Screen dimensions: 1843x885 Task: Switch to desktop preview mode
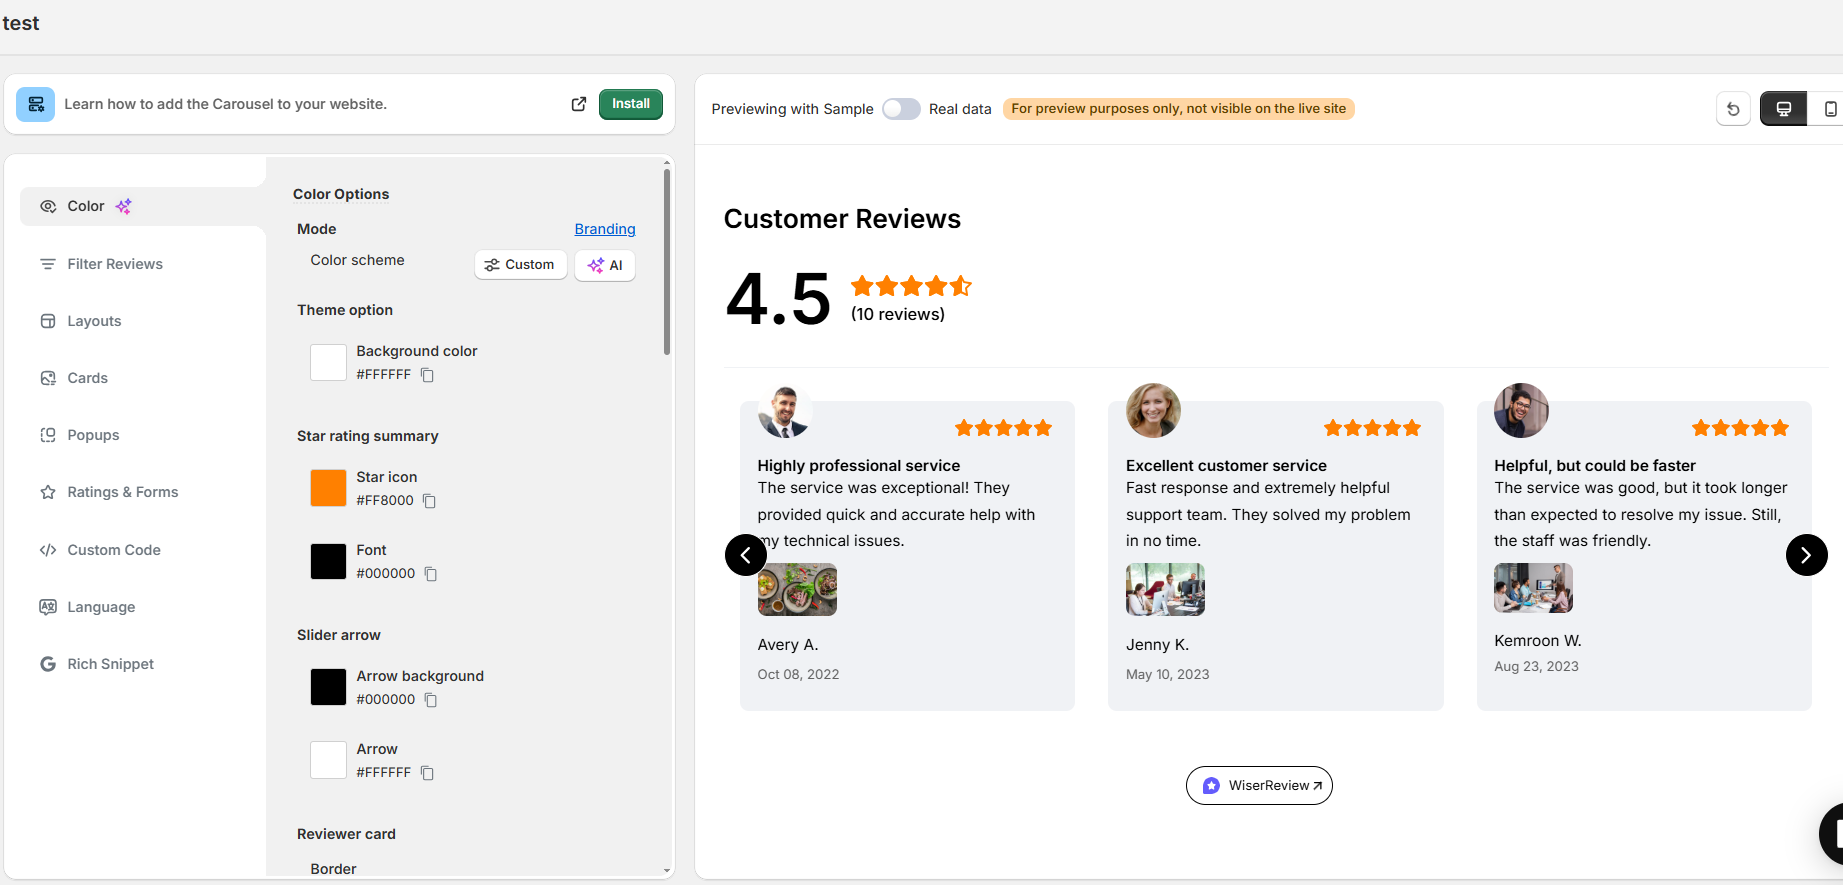pyautogui.click(x=1783, y=109)
